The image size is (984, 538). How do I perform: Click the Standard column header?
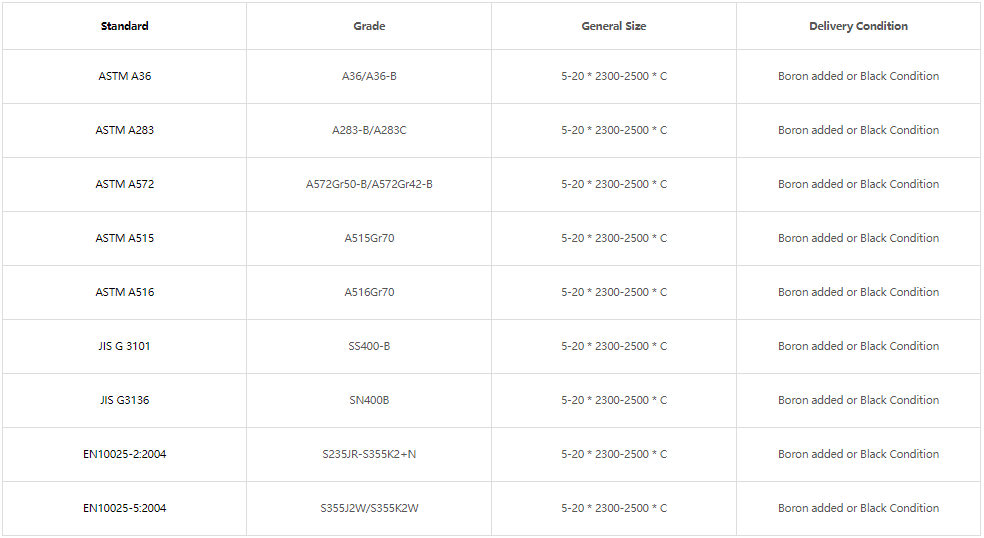pos(124,26)
